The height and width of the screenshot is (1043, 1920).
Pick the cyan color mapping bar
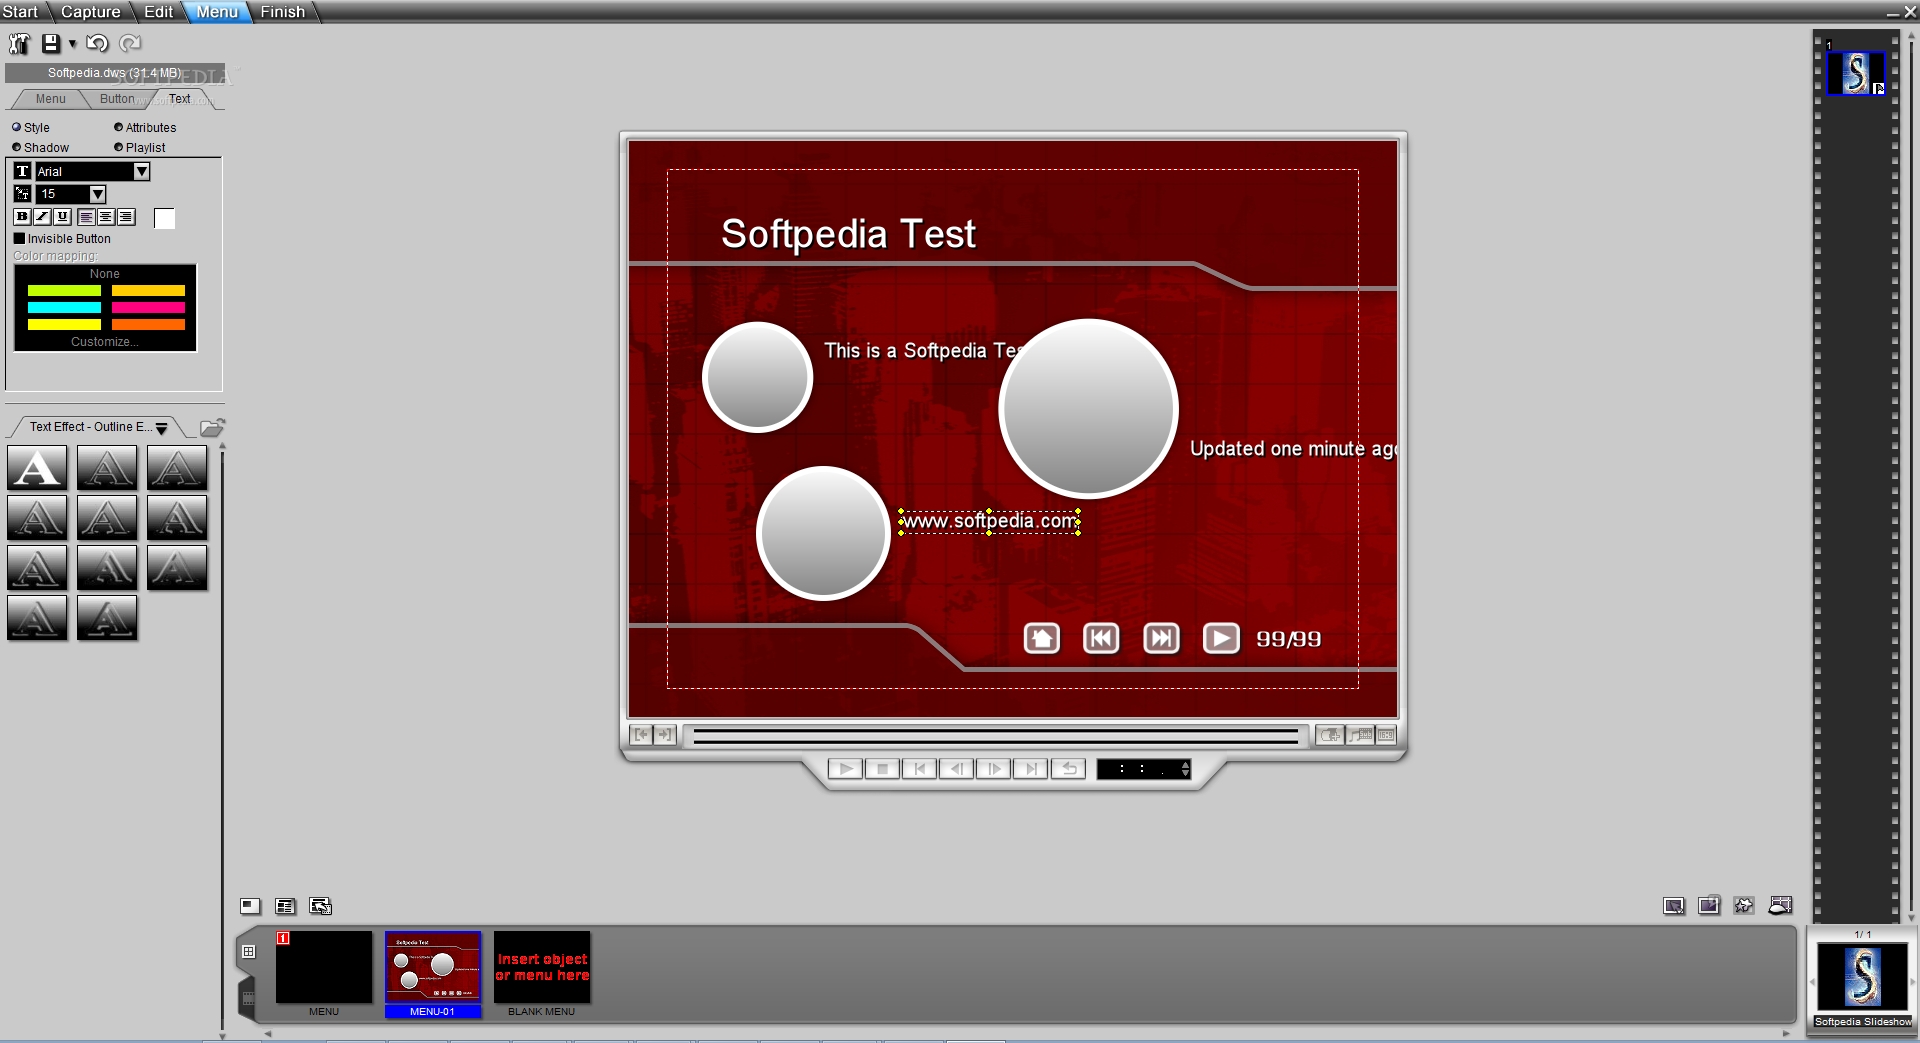pos(64,308)
